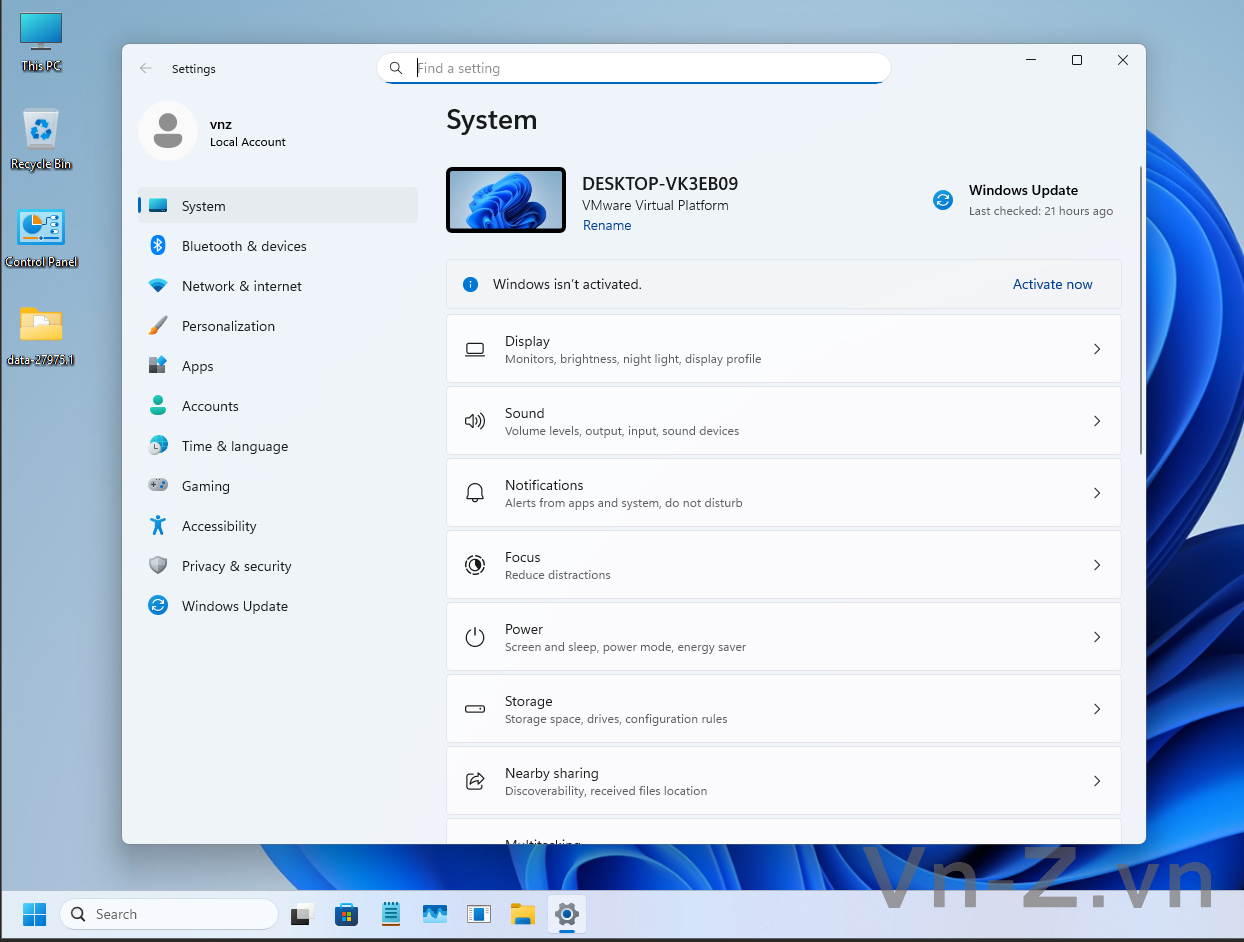The height and width of the screenshot is (942, 1244).
Task: Click the Windows Update refresh icon at top right
Action: click(943, 200)
